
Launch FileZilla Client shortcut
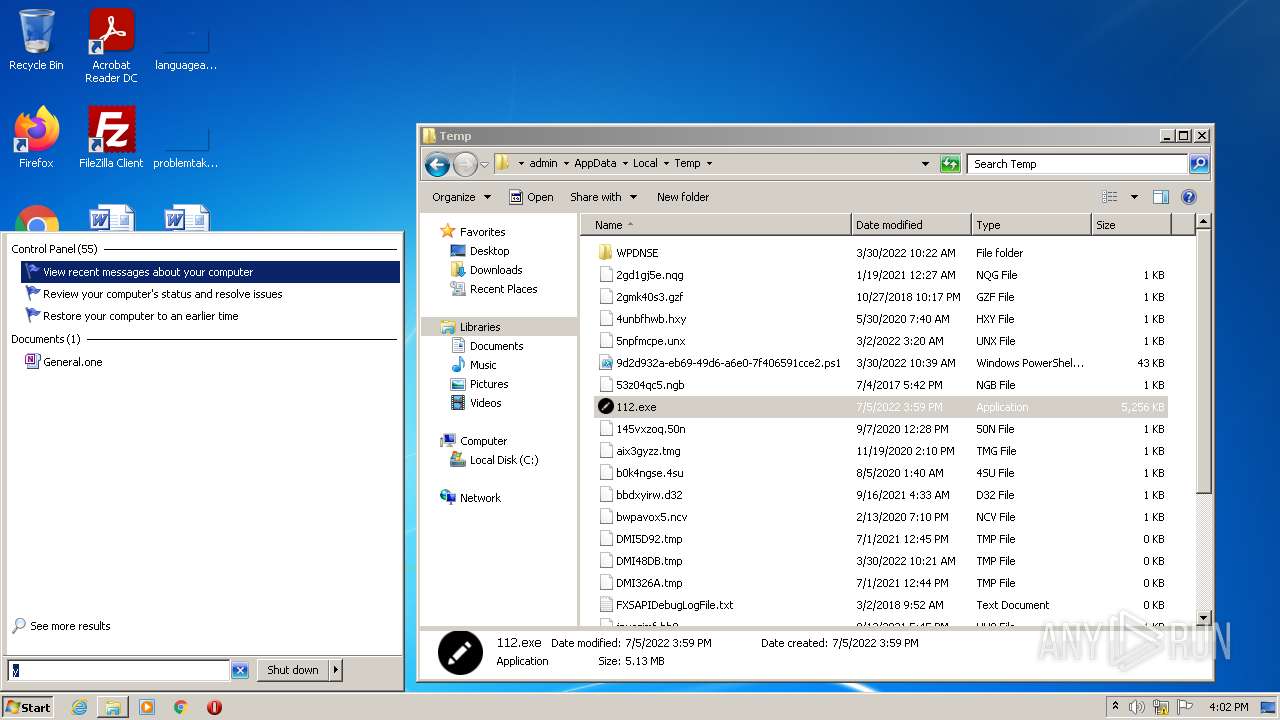(x=111, y=138)
